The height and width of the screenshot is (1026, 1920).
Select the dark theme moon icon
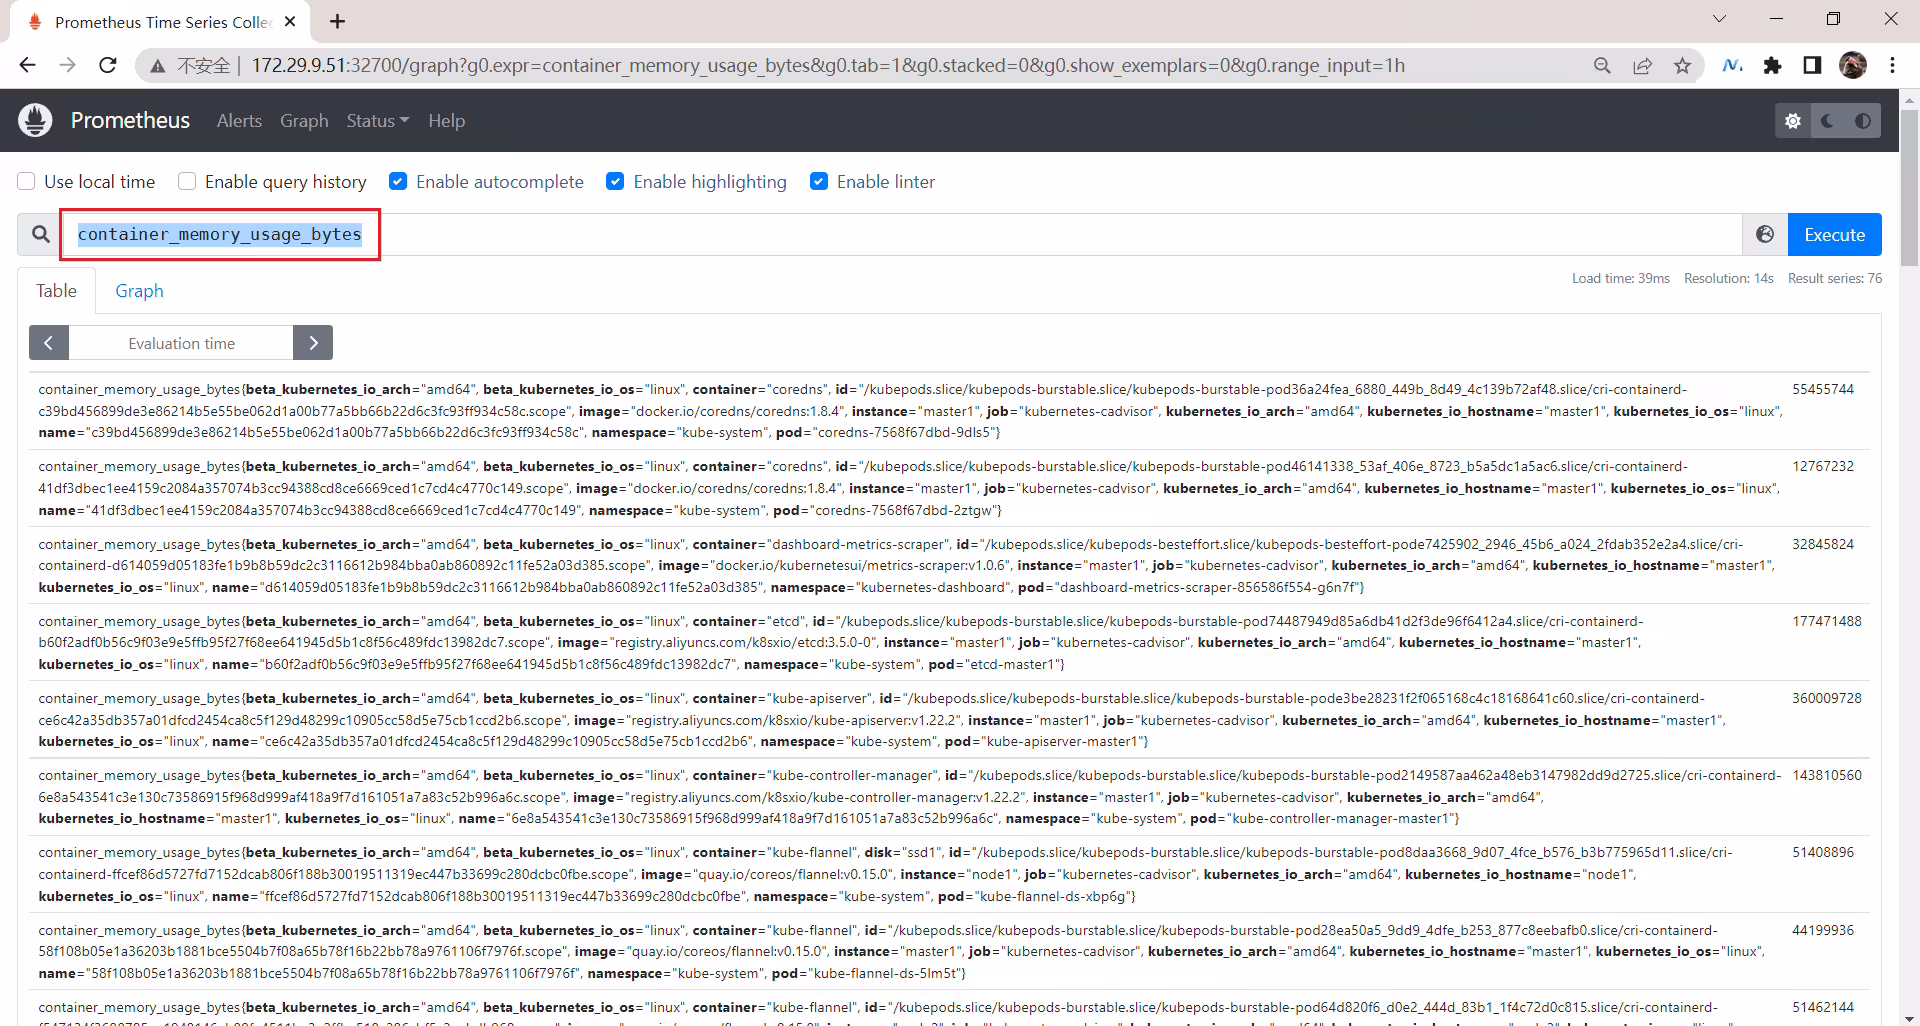(1828, 121)
